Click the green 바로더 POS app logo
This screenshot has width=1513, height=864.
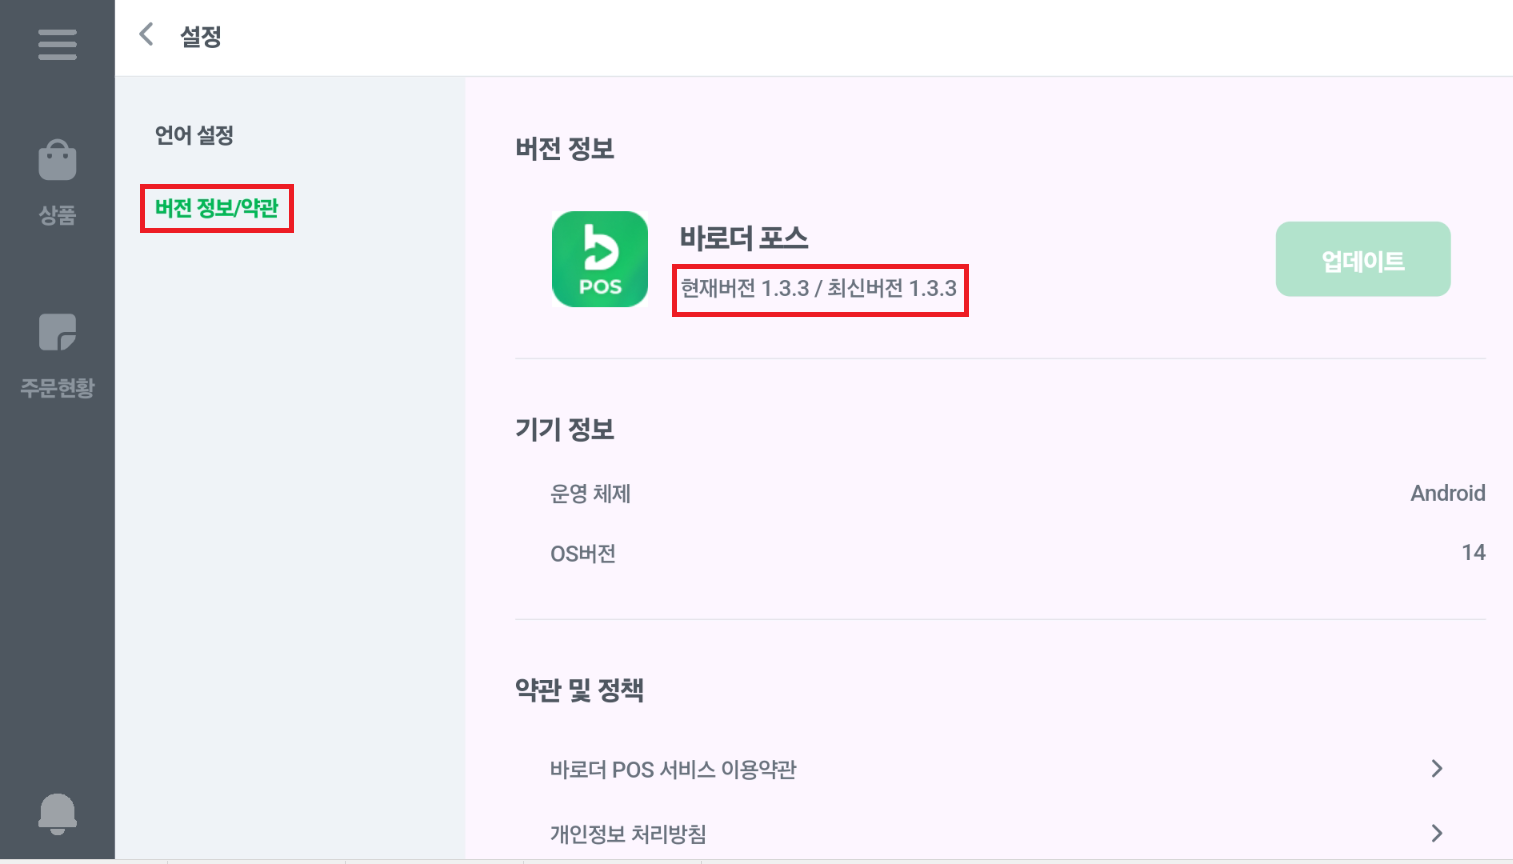click(x=600, y=259)
